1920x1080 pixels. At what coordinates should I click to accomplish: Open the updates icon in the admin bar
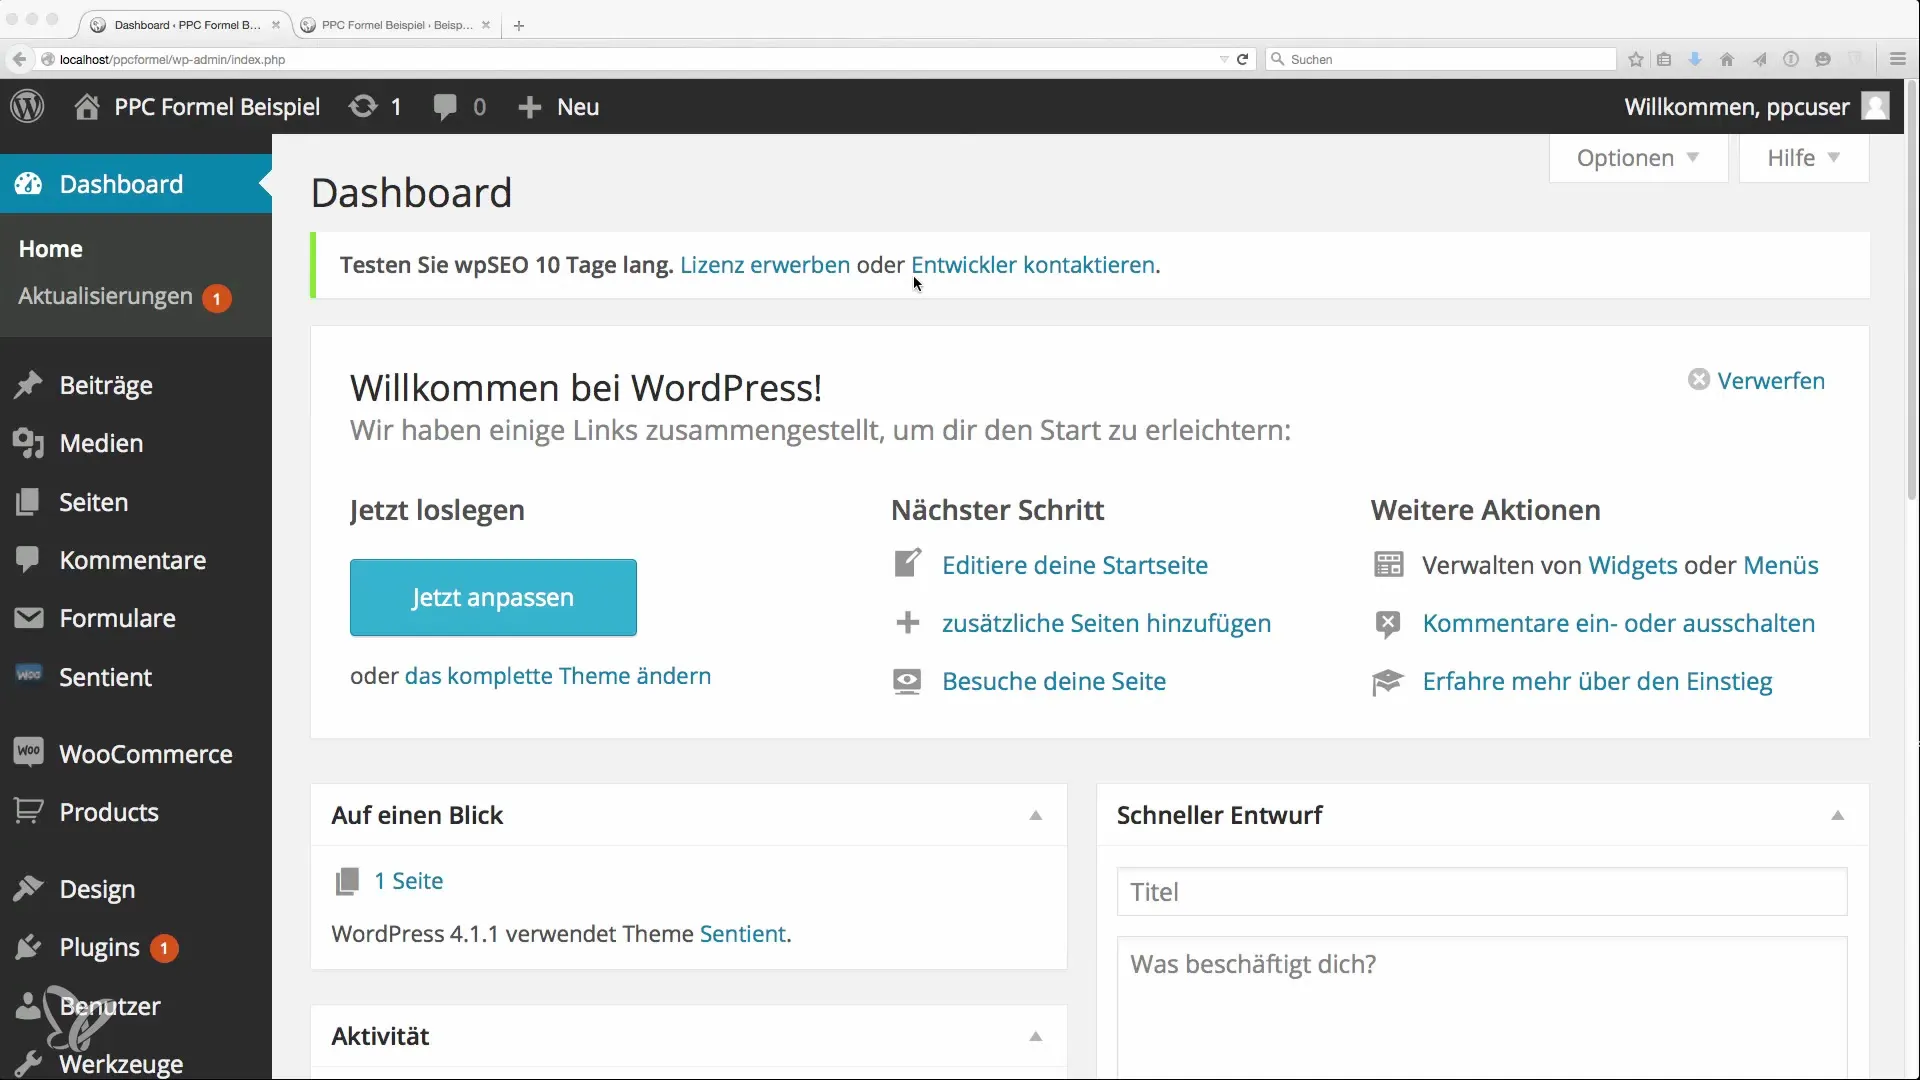(x=363, y=106)
